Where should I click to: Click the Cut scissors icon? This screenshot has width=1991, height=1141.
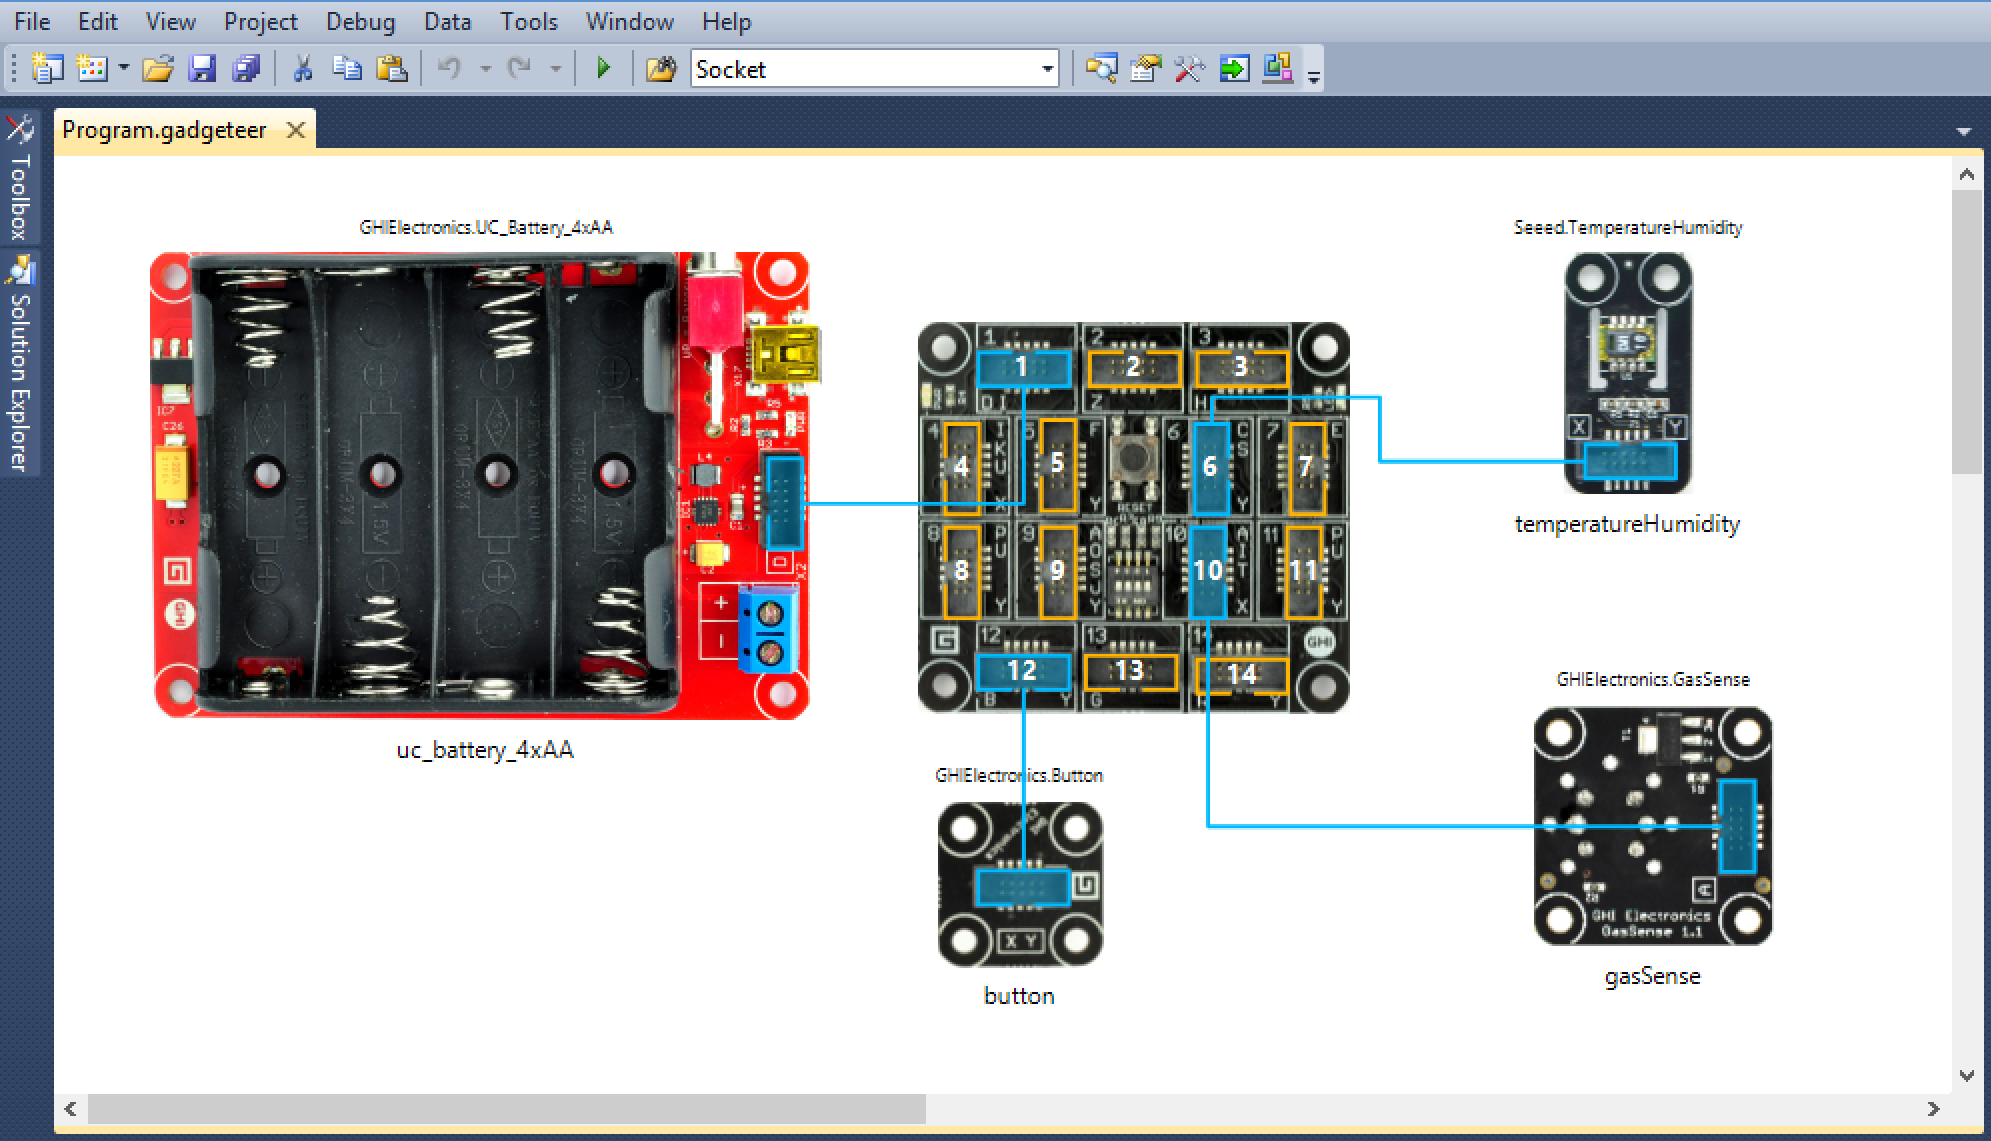(302, 68)
